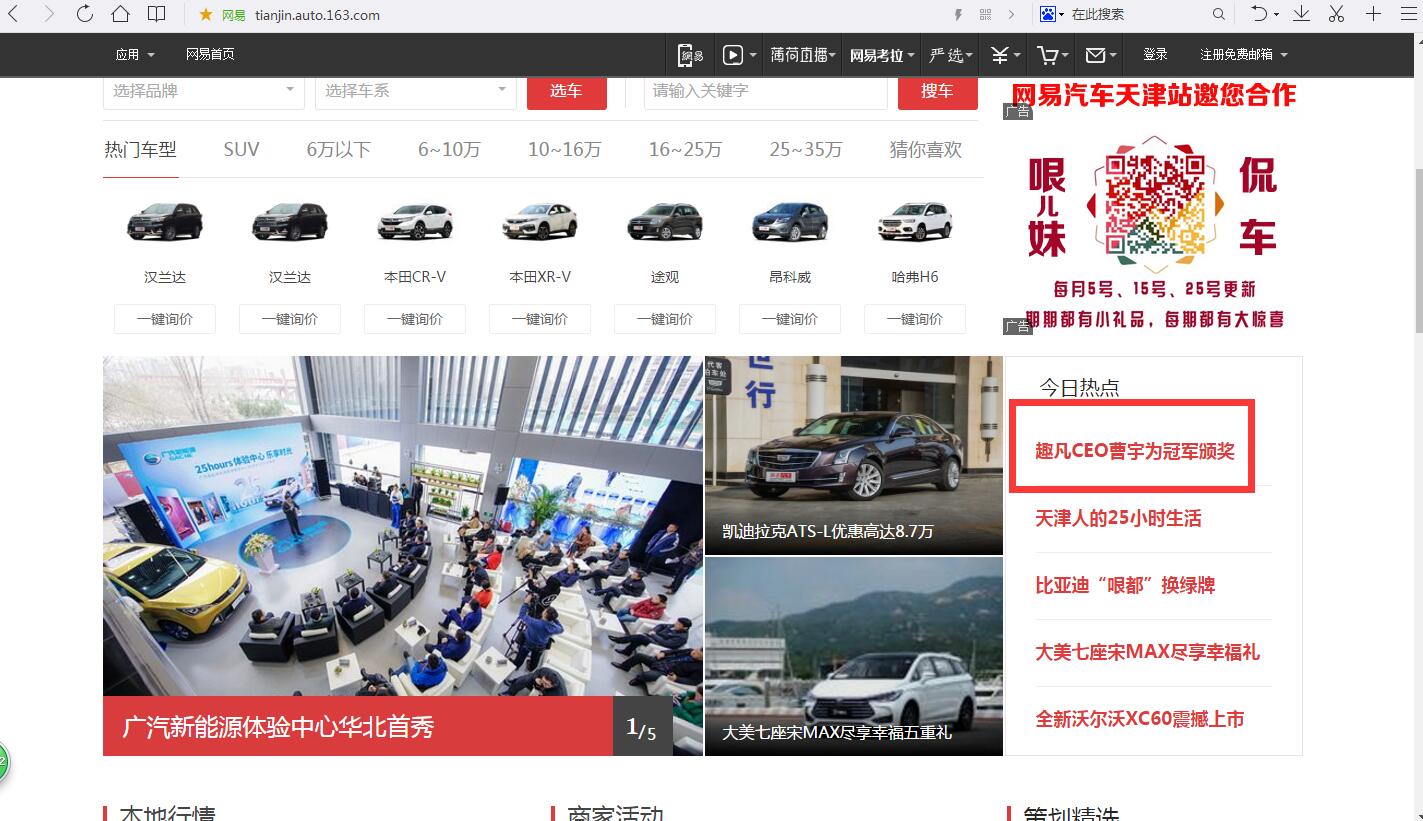1423x821 pixels.
Task: Open headline 比亚迪“哏都”换绿牌
Action: click(1125, 585)
